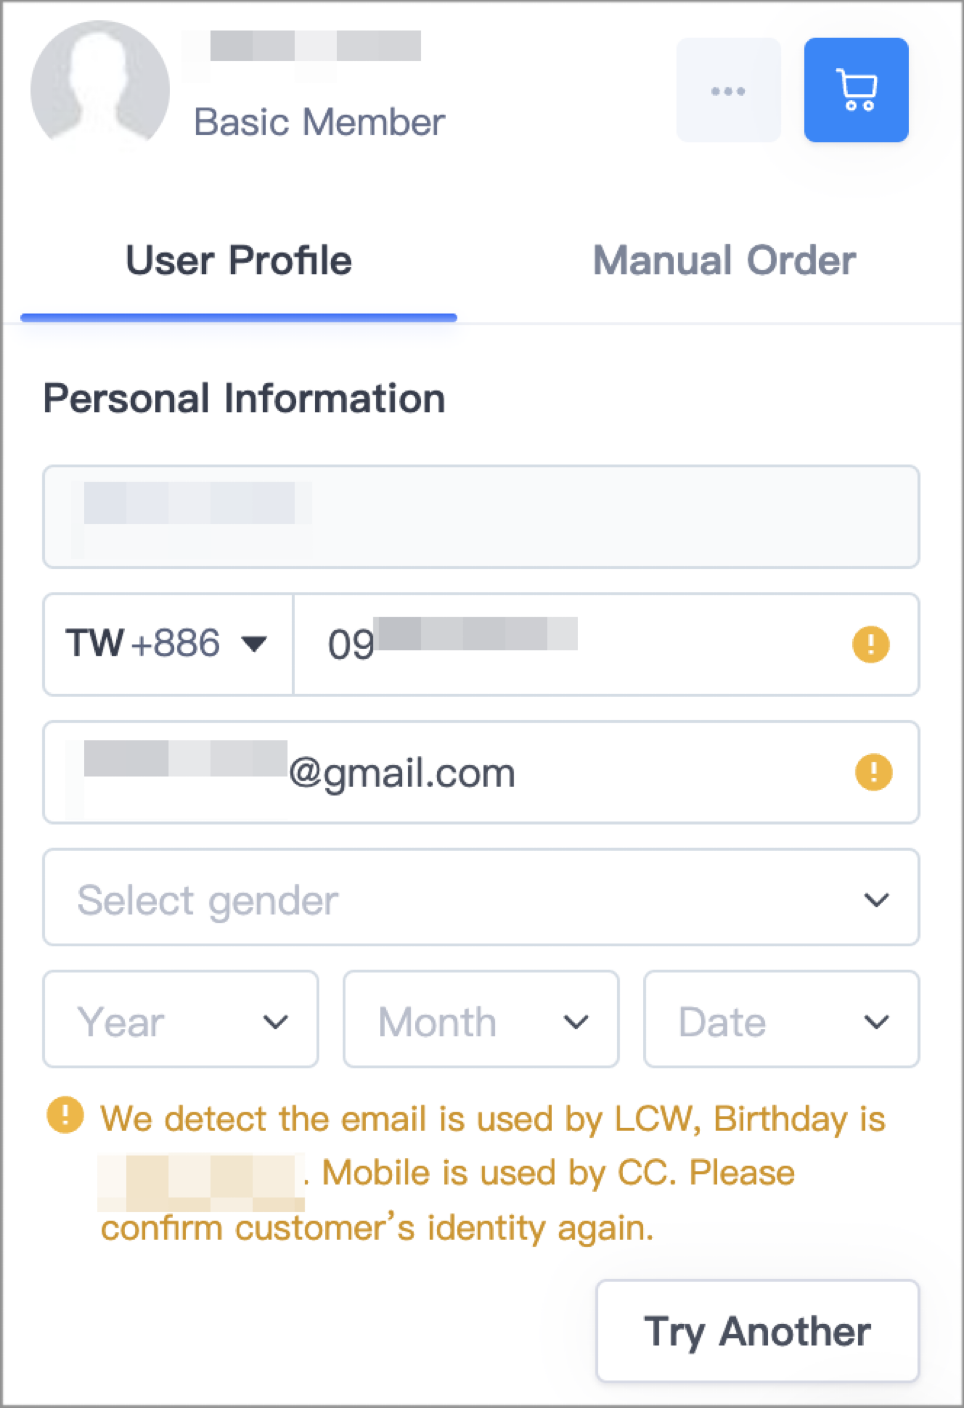Click into the mobile number field

[x=606, y=644]
